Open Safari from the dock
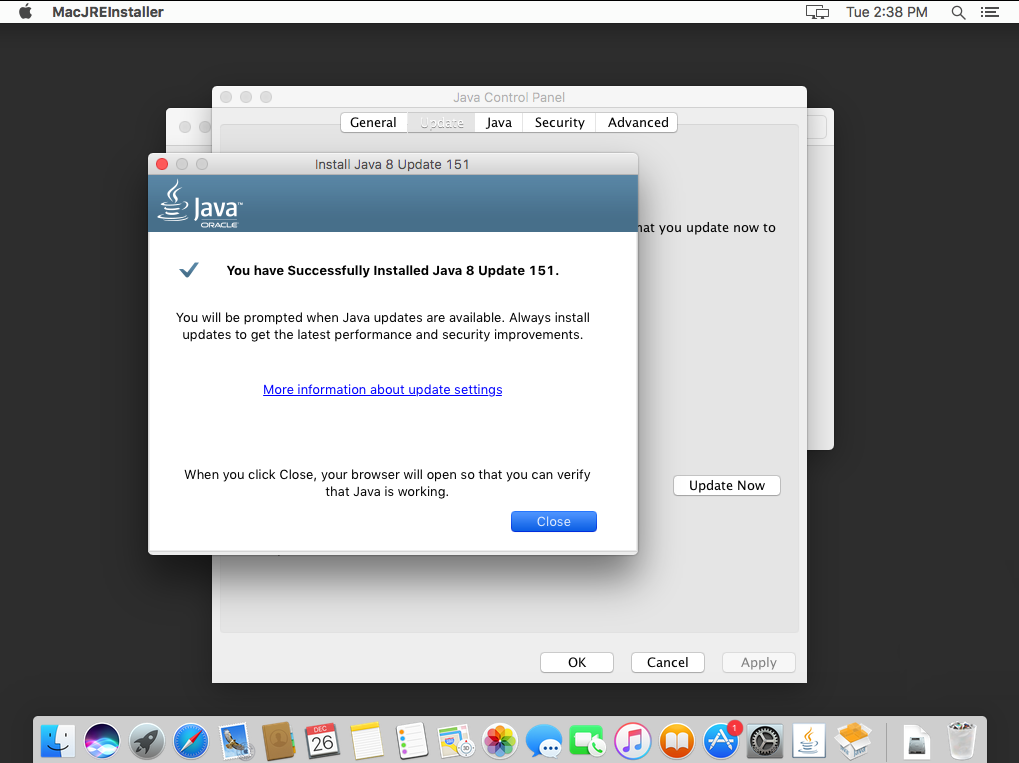This screenshot has height=763, width=1019. pyautogui.click(x=191, y=741)
